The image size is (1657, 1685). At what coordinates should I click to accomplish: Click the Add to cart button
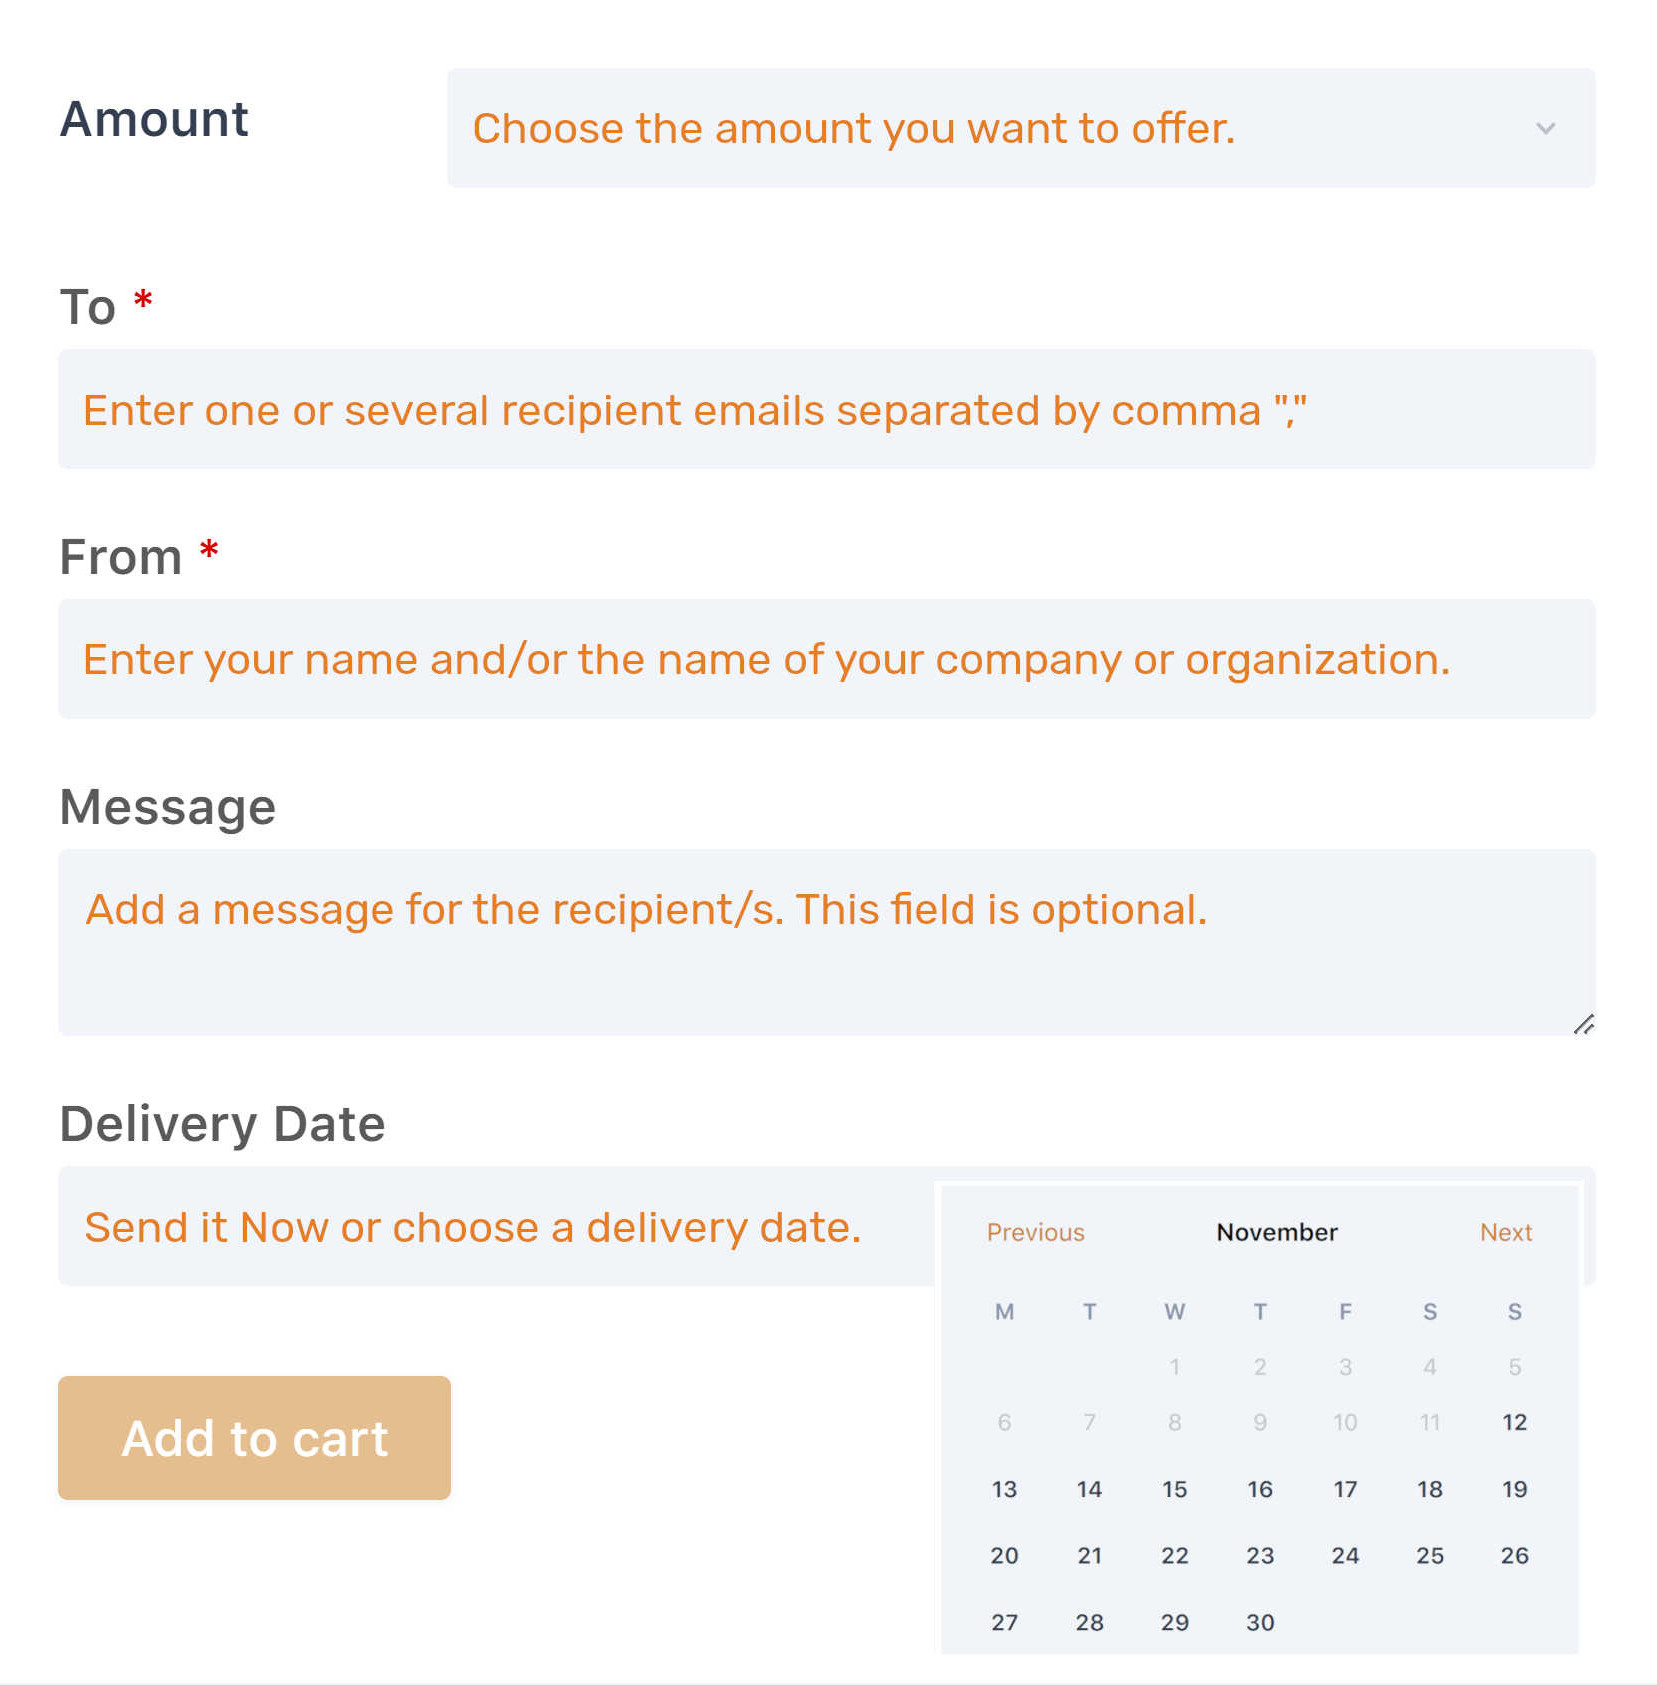click(x=254, y=1438)
